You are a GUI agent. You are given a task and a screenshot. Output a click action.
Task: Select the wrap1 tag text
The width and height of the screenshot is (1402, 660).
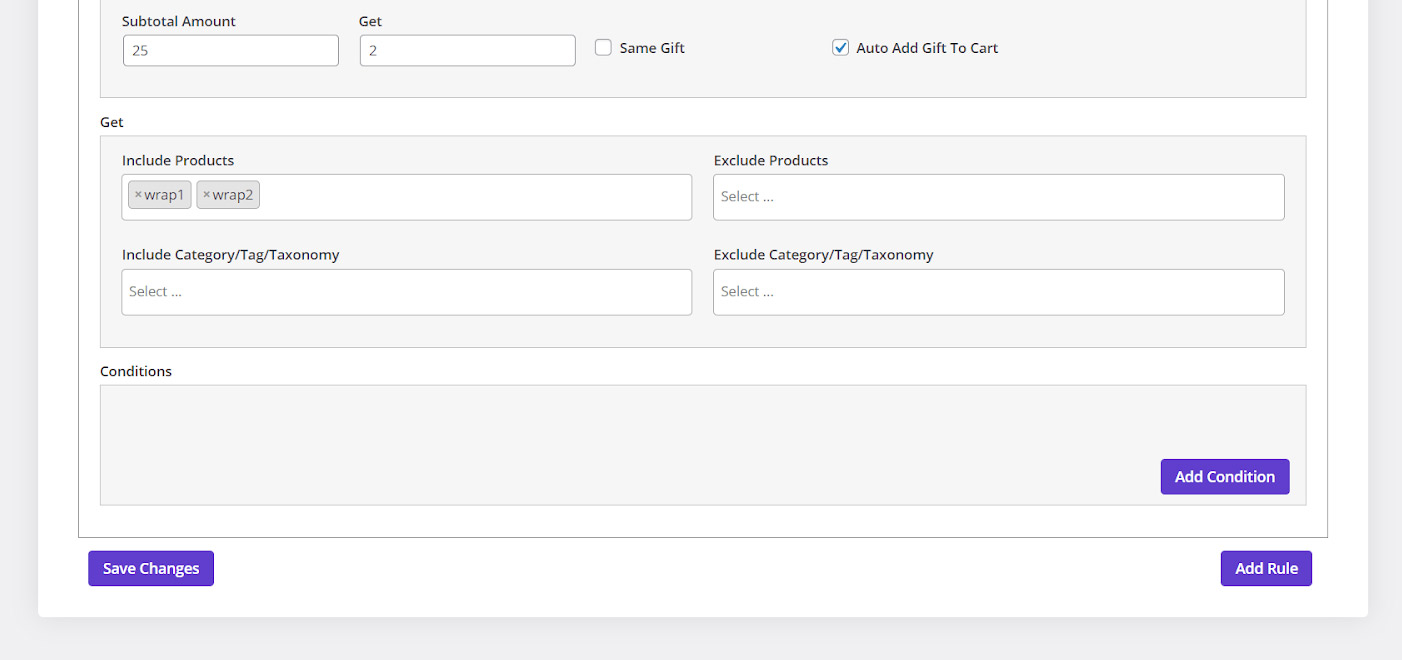click(x=165, y=195)
